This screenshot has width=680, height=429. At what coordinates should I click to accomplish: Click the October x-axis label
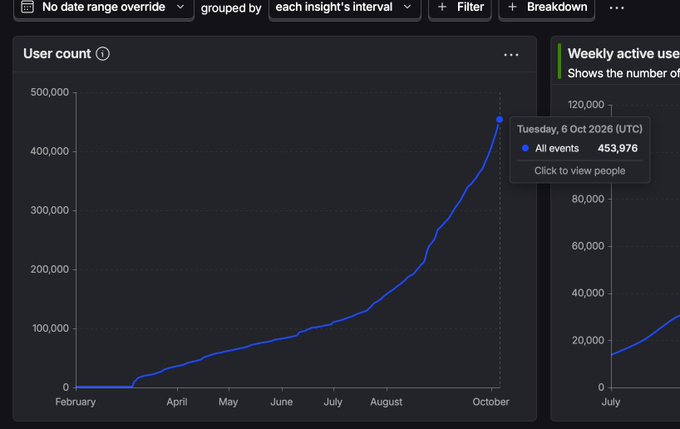tap(491, 402)
